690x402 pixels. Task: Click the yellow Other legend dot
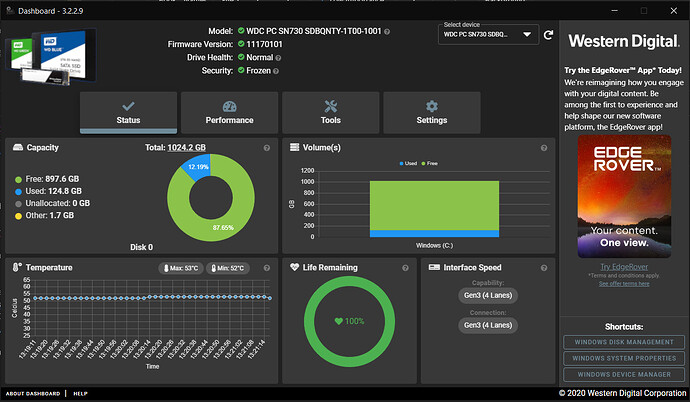pos(18,216)
